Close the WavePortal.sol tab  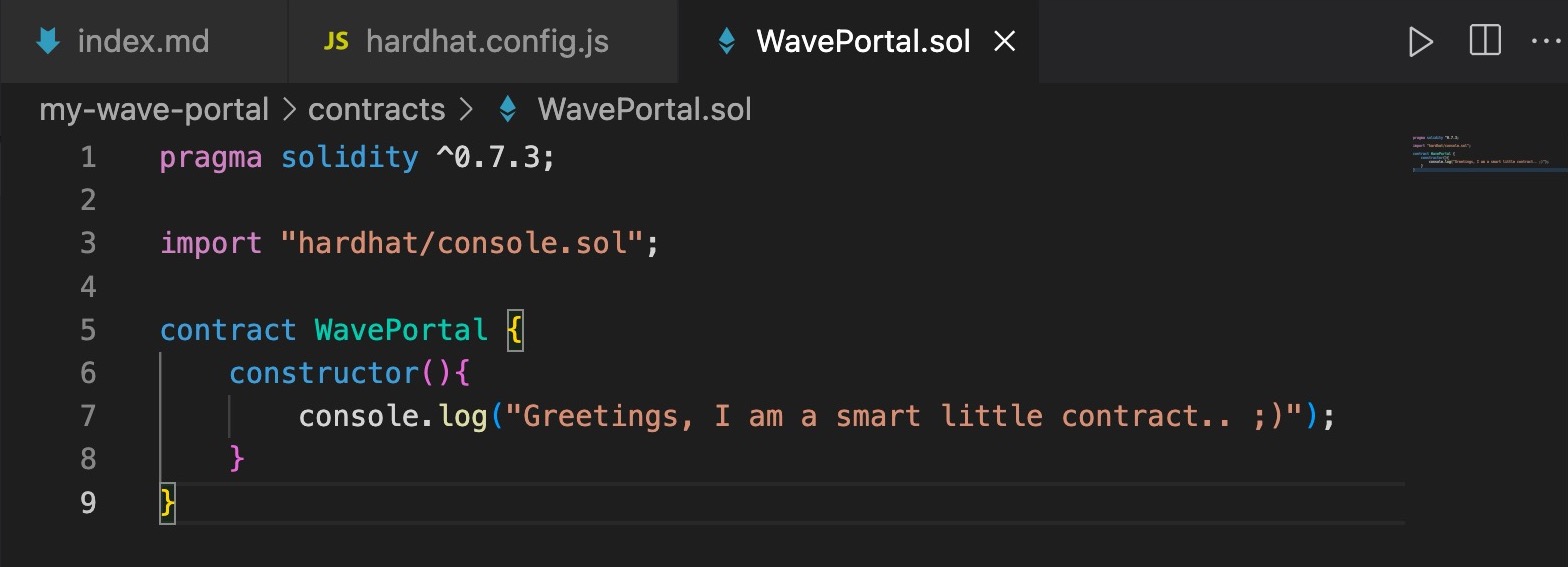click(1003, 42)
